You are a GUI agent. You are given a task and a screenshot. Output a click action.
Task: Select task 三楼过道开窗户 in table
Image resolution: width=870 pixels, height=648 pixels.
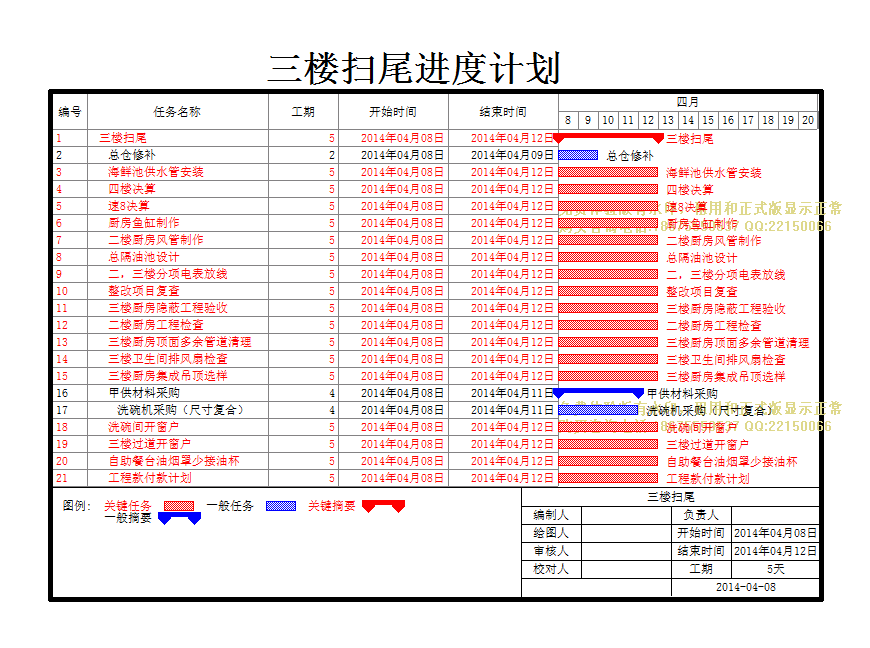(x=149, y=444)
